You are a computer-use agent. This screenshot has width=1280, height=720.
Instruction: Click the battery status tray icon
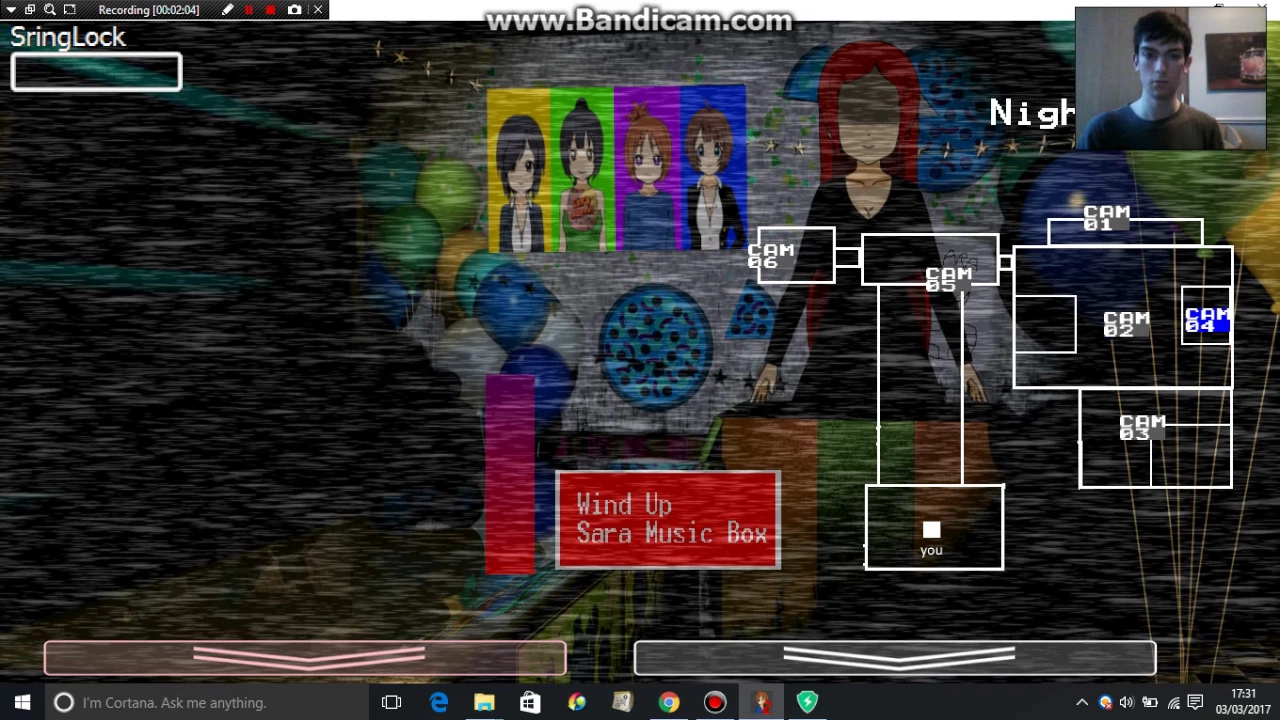coord(1150,703)
